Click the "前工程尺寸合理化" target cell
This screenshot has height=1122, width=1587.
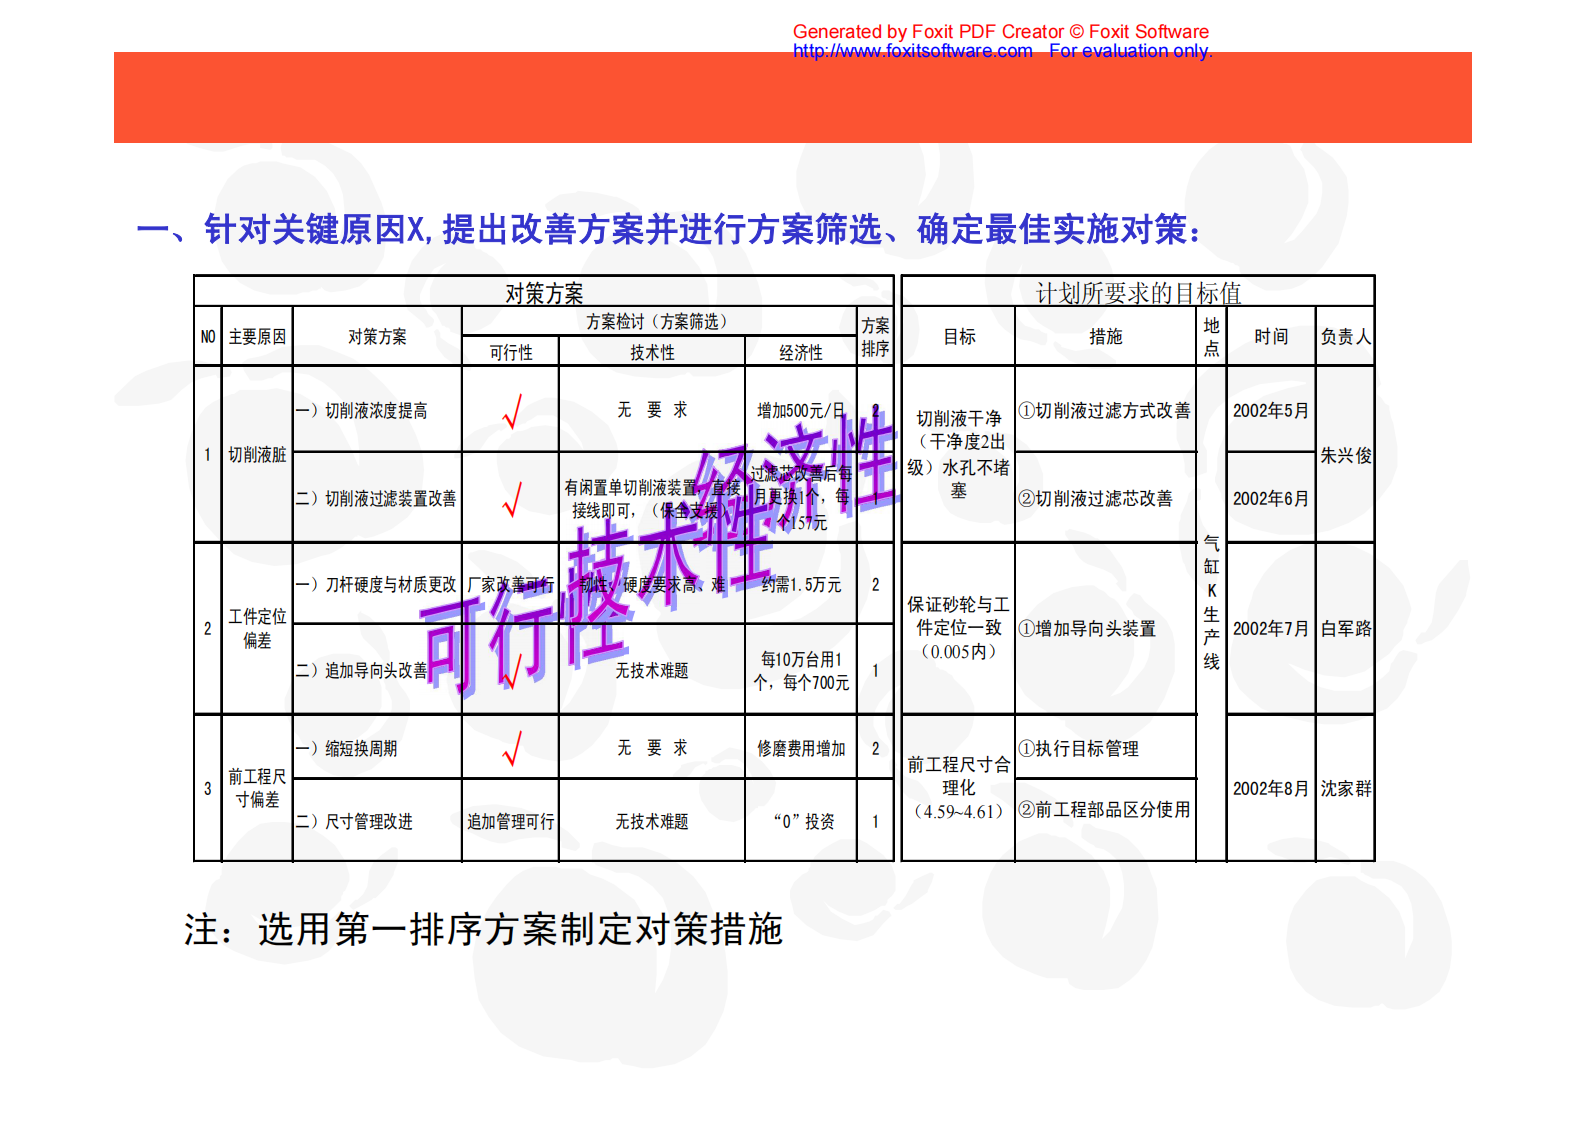click(x=959, y=788)
